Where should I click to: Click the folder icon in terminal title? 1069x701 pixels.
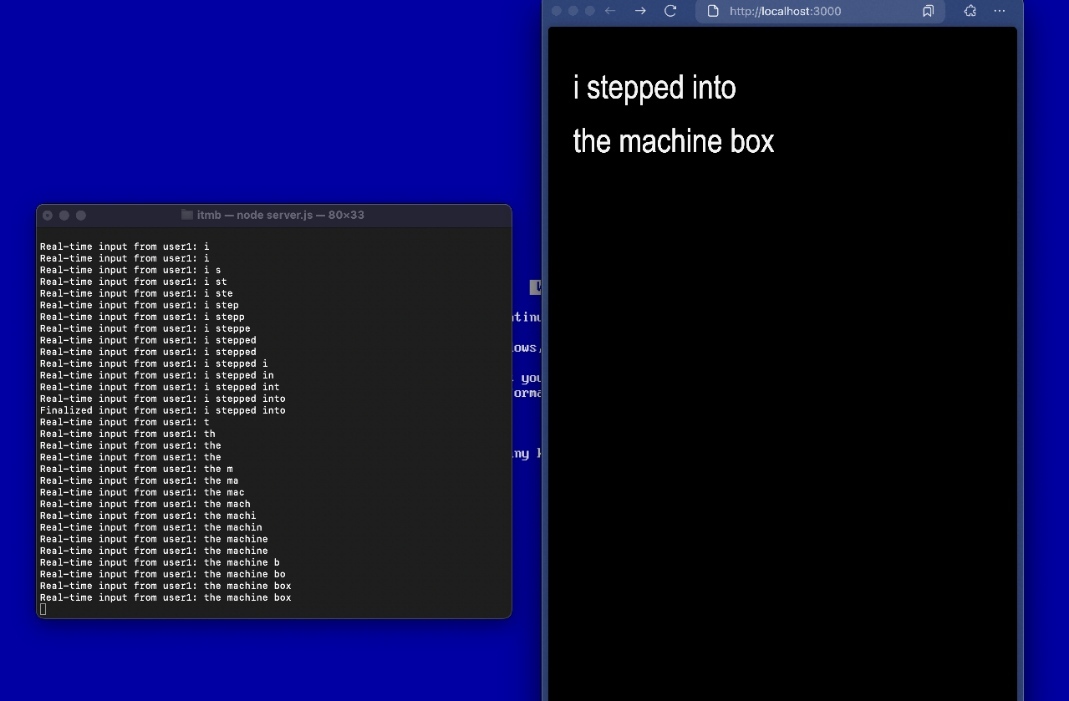[187, 215]
